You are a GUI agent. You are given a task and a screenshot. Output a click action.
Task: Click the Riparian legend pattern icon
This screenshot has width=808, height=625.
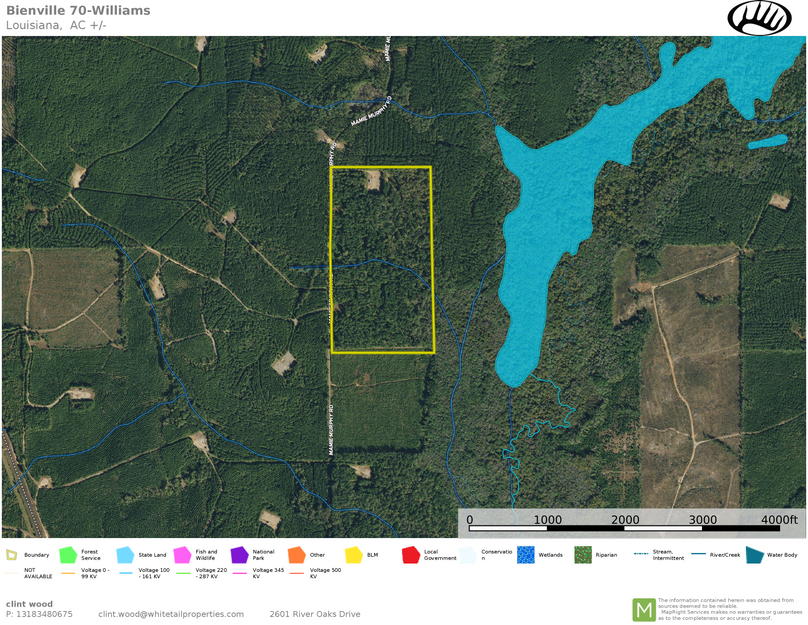(x=583, y=555)
